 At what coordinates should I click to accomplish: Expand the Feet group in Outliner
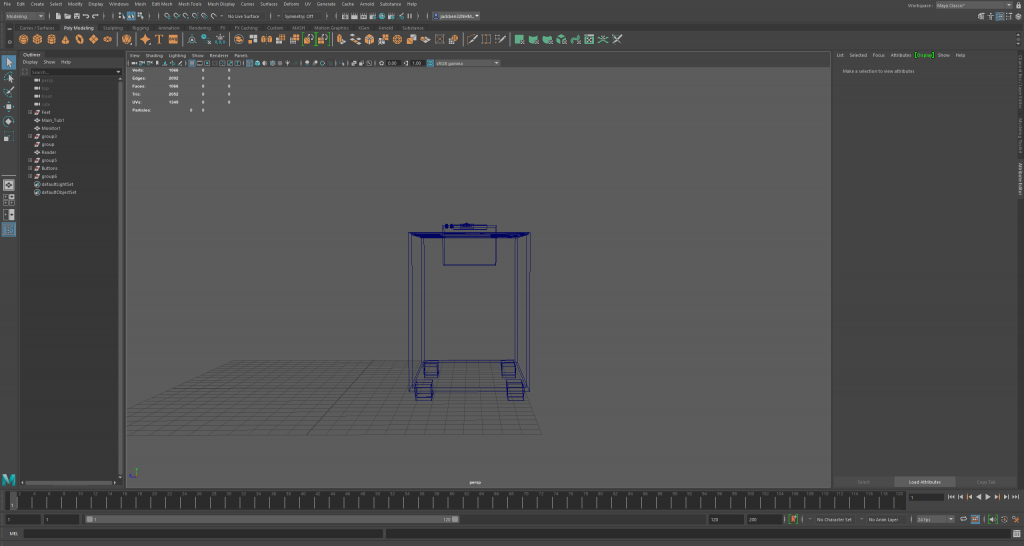pyautogui.click(x=30, y=112)
